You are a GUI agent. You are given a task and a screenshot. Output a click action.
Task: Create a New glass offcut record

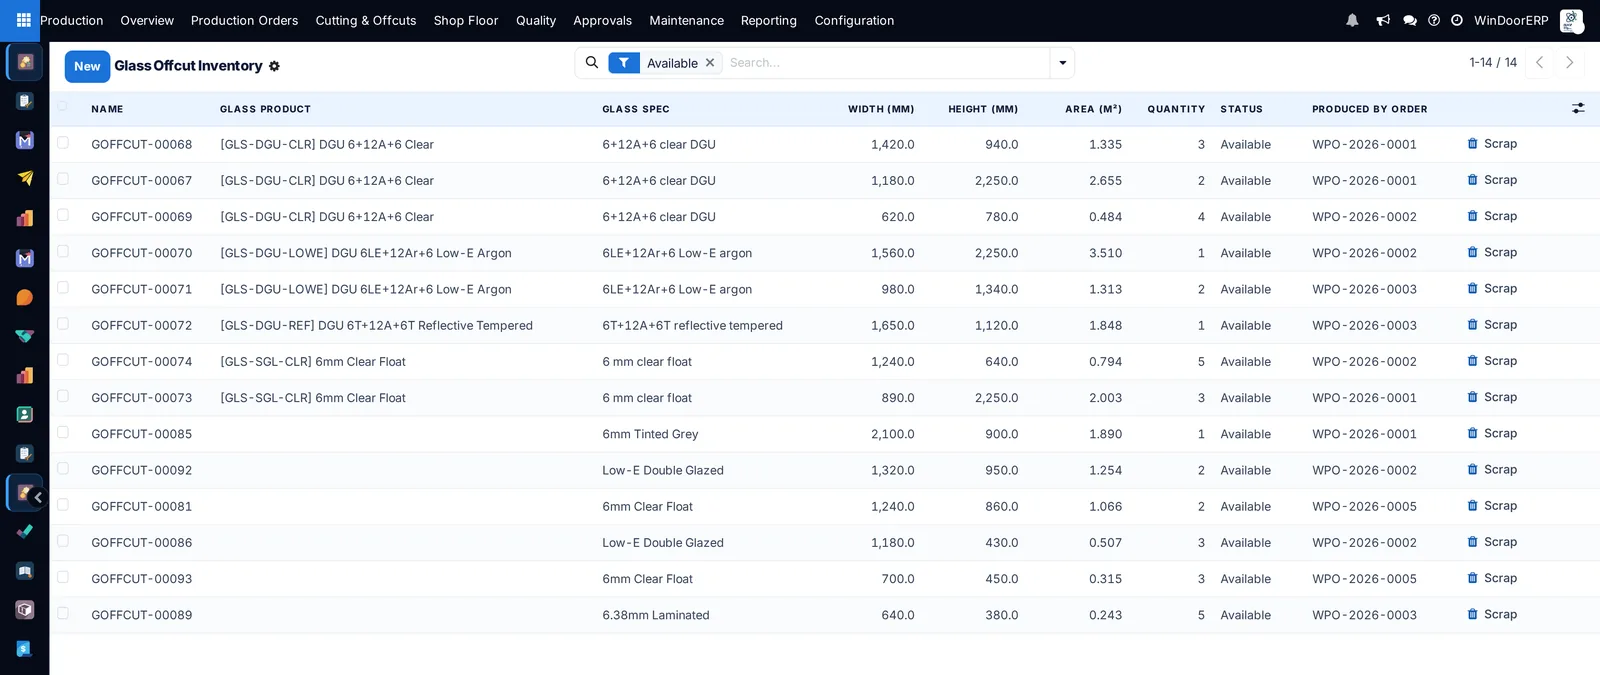[87, 66]
